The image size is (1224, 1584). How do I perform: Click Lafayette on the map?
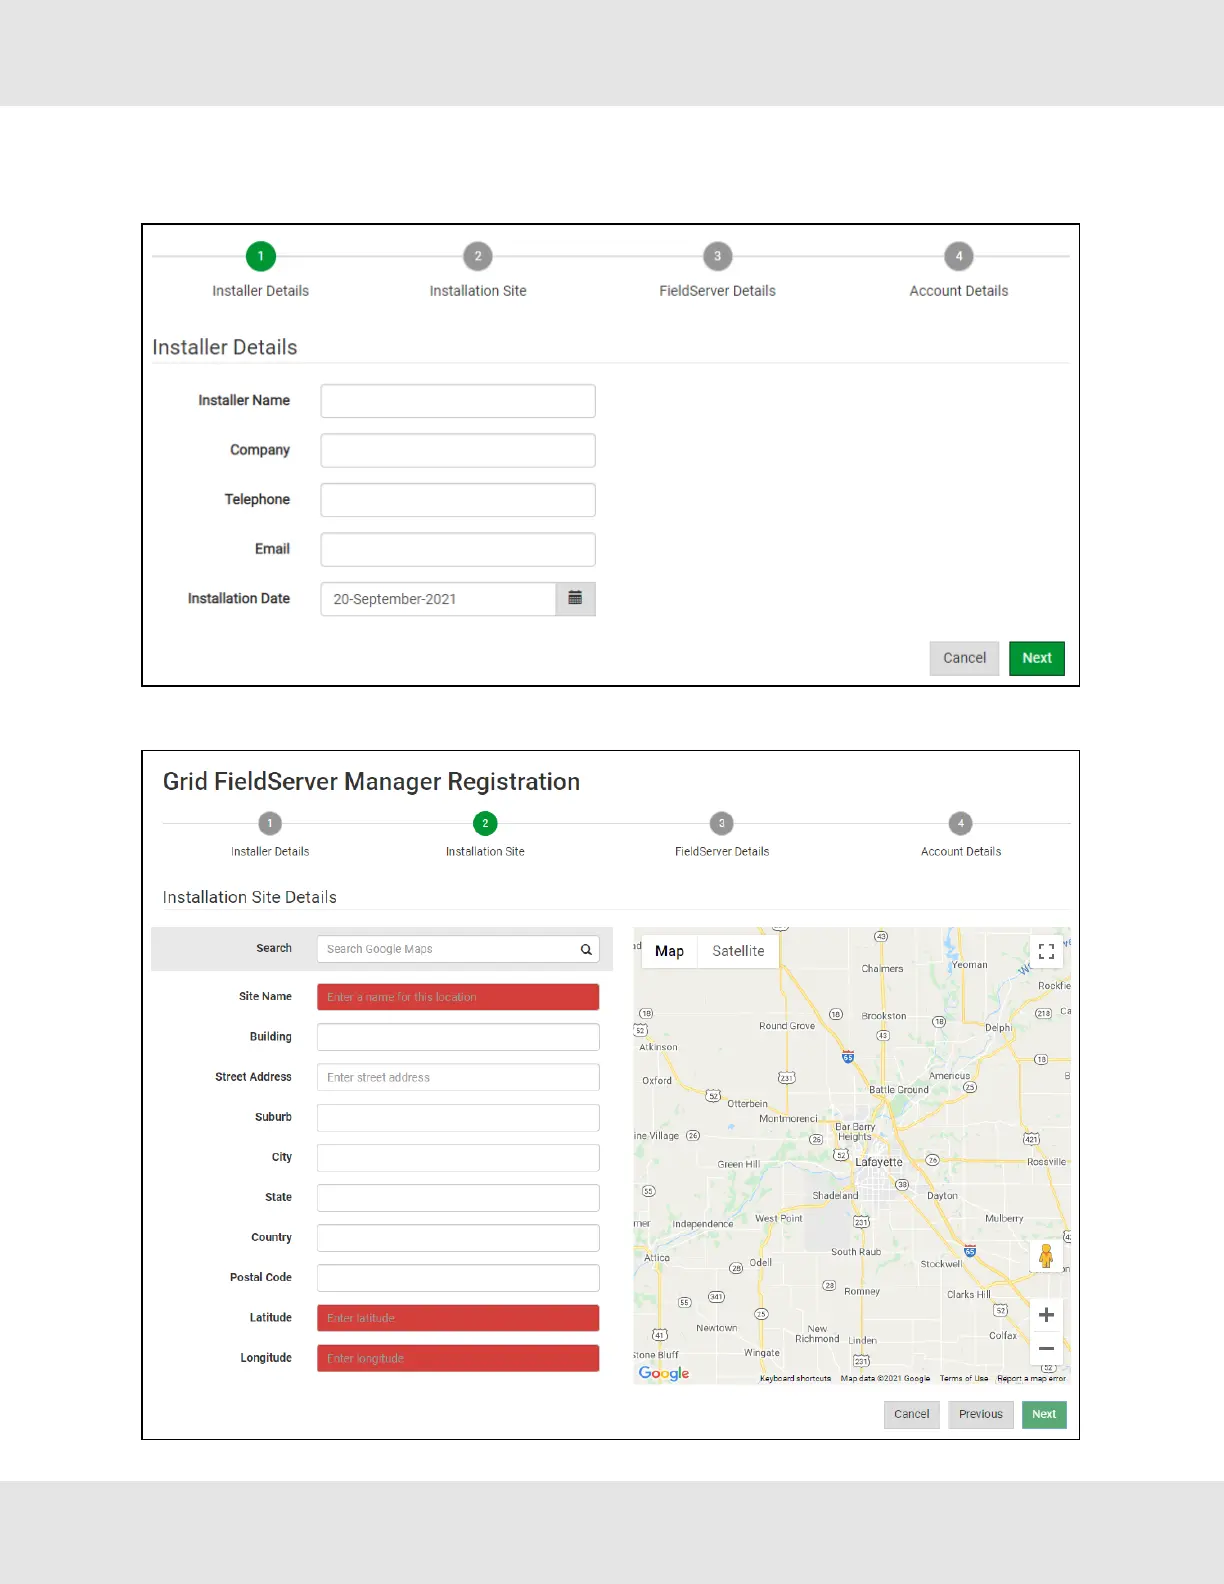tap(879, 1162)
